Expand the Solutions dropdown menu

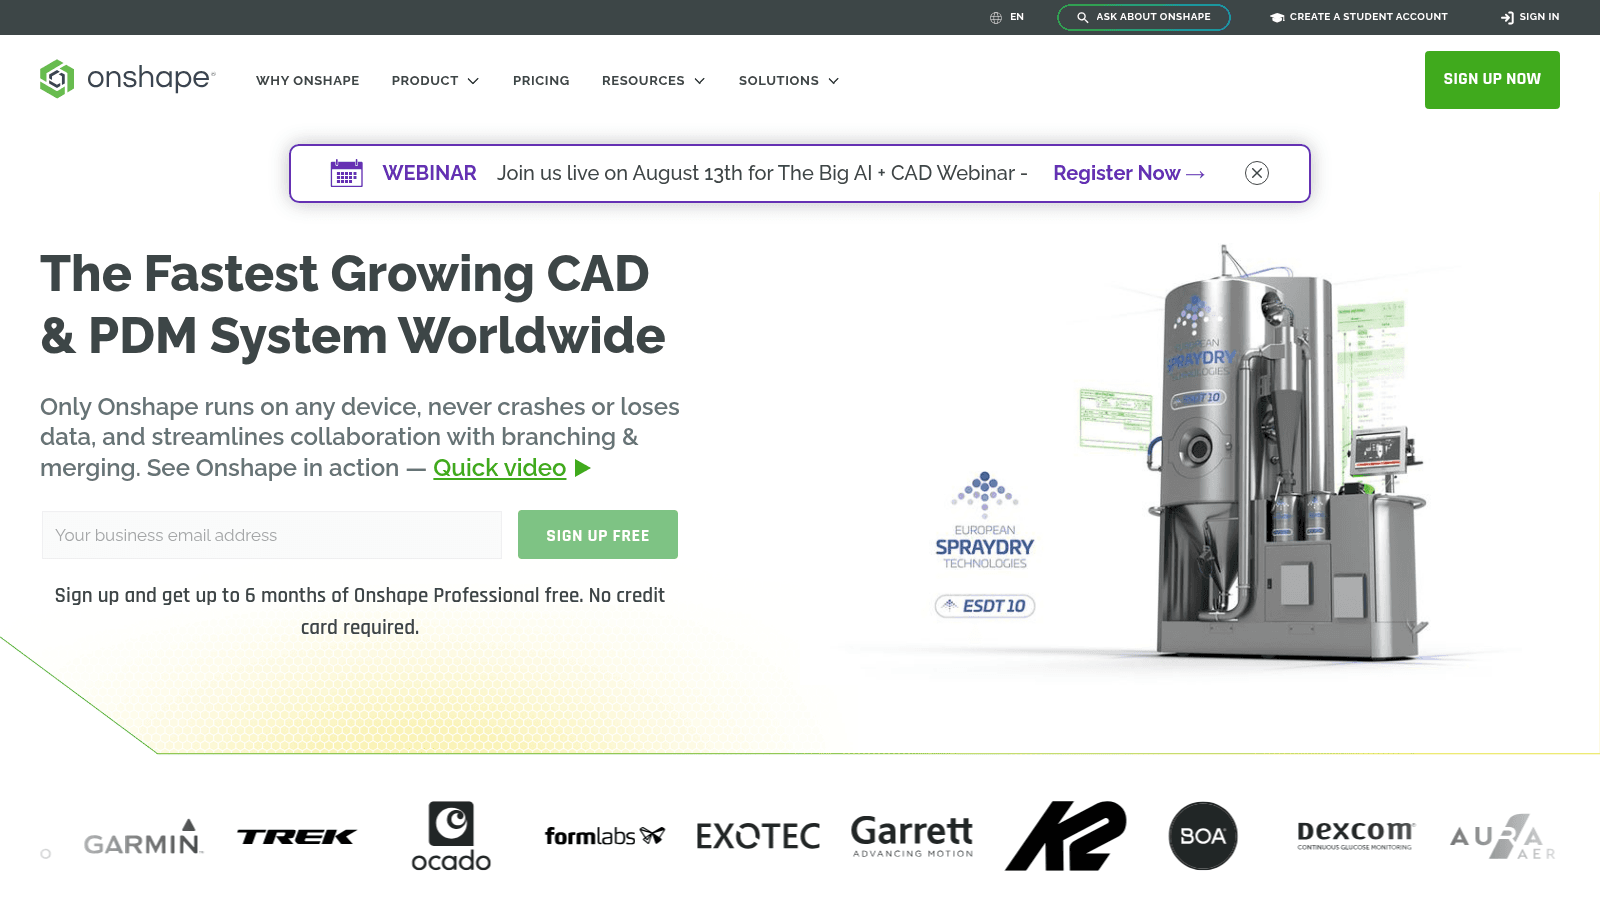(x=788, y=80)
